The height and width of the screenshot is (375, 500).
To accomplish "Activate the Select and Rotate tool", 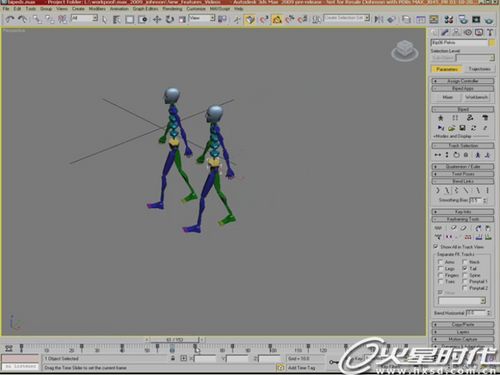I will 170,19.
